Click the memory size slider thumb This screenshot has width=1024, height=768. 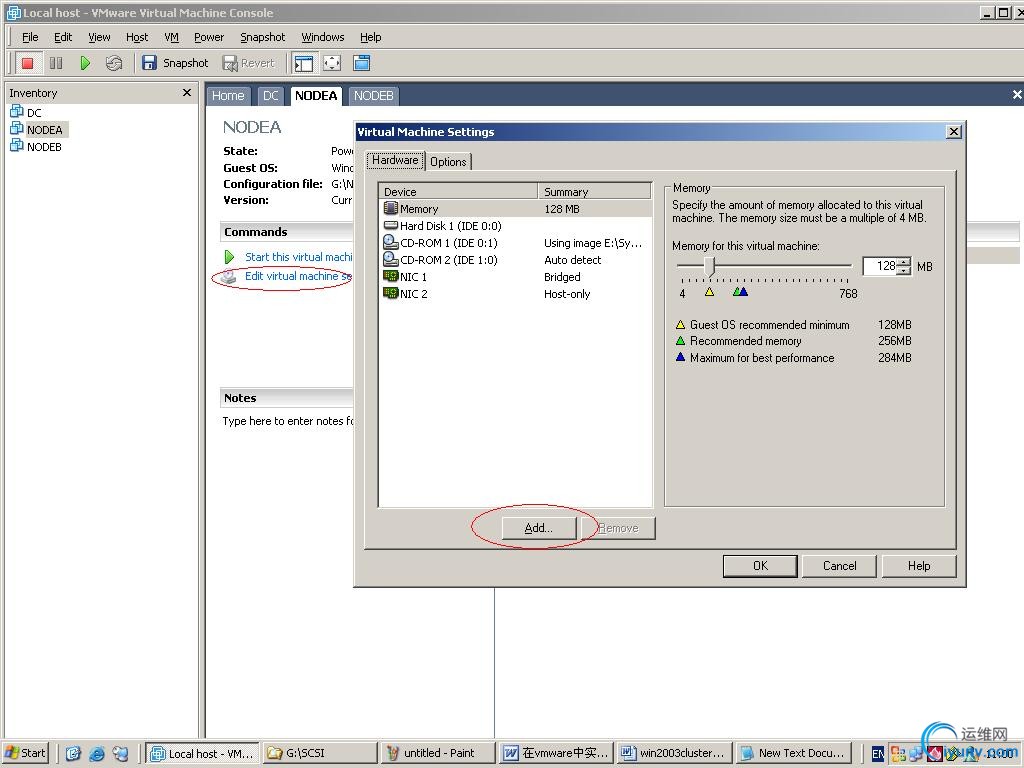(x=711, y=265)
